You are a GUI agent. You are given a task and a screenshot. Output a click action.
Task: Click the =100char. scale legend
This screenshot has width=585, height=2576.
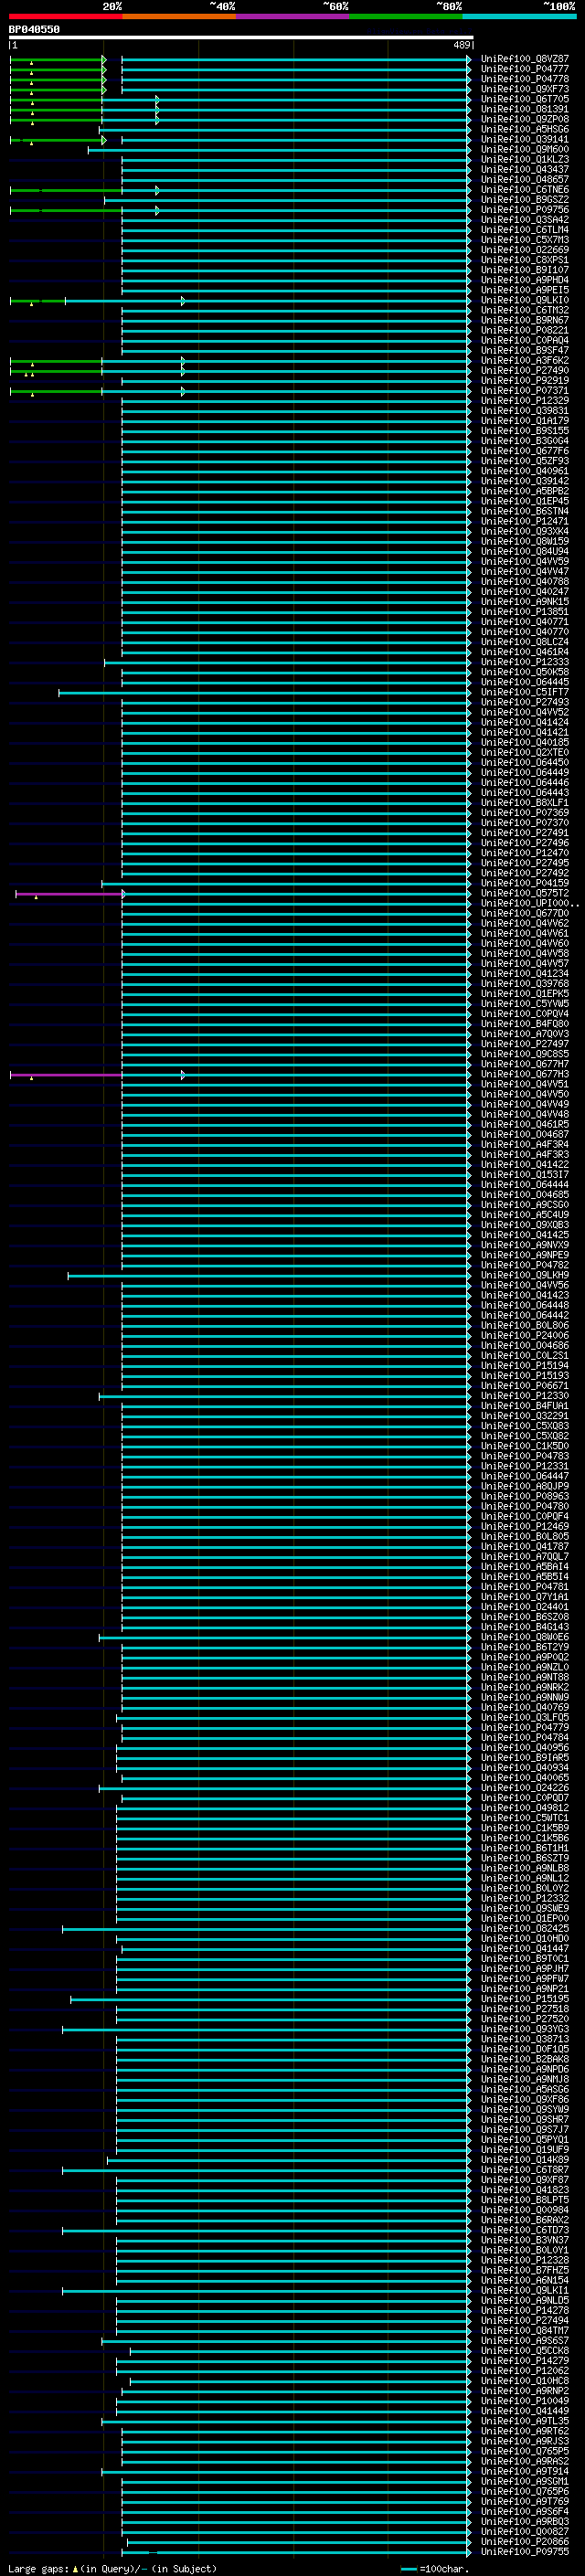point(435,2569)
